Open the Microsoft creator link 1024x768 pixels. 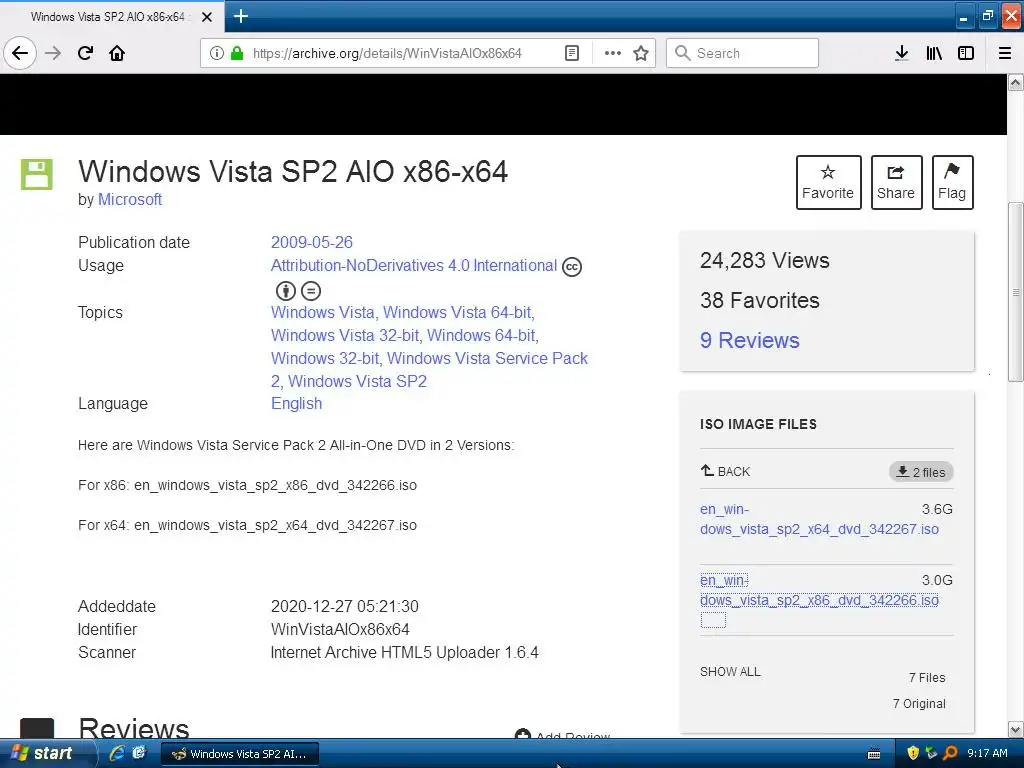(x=129, y=200)
